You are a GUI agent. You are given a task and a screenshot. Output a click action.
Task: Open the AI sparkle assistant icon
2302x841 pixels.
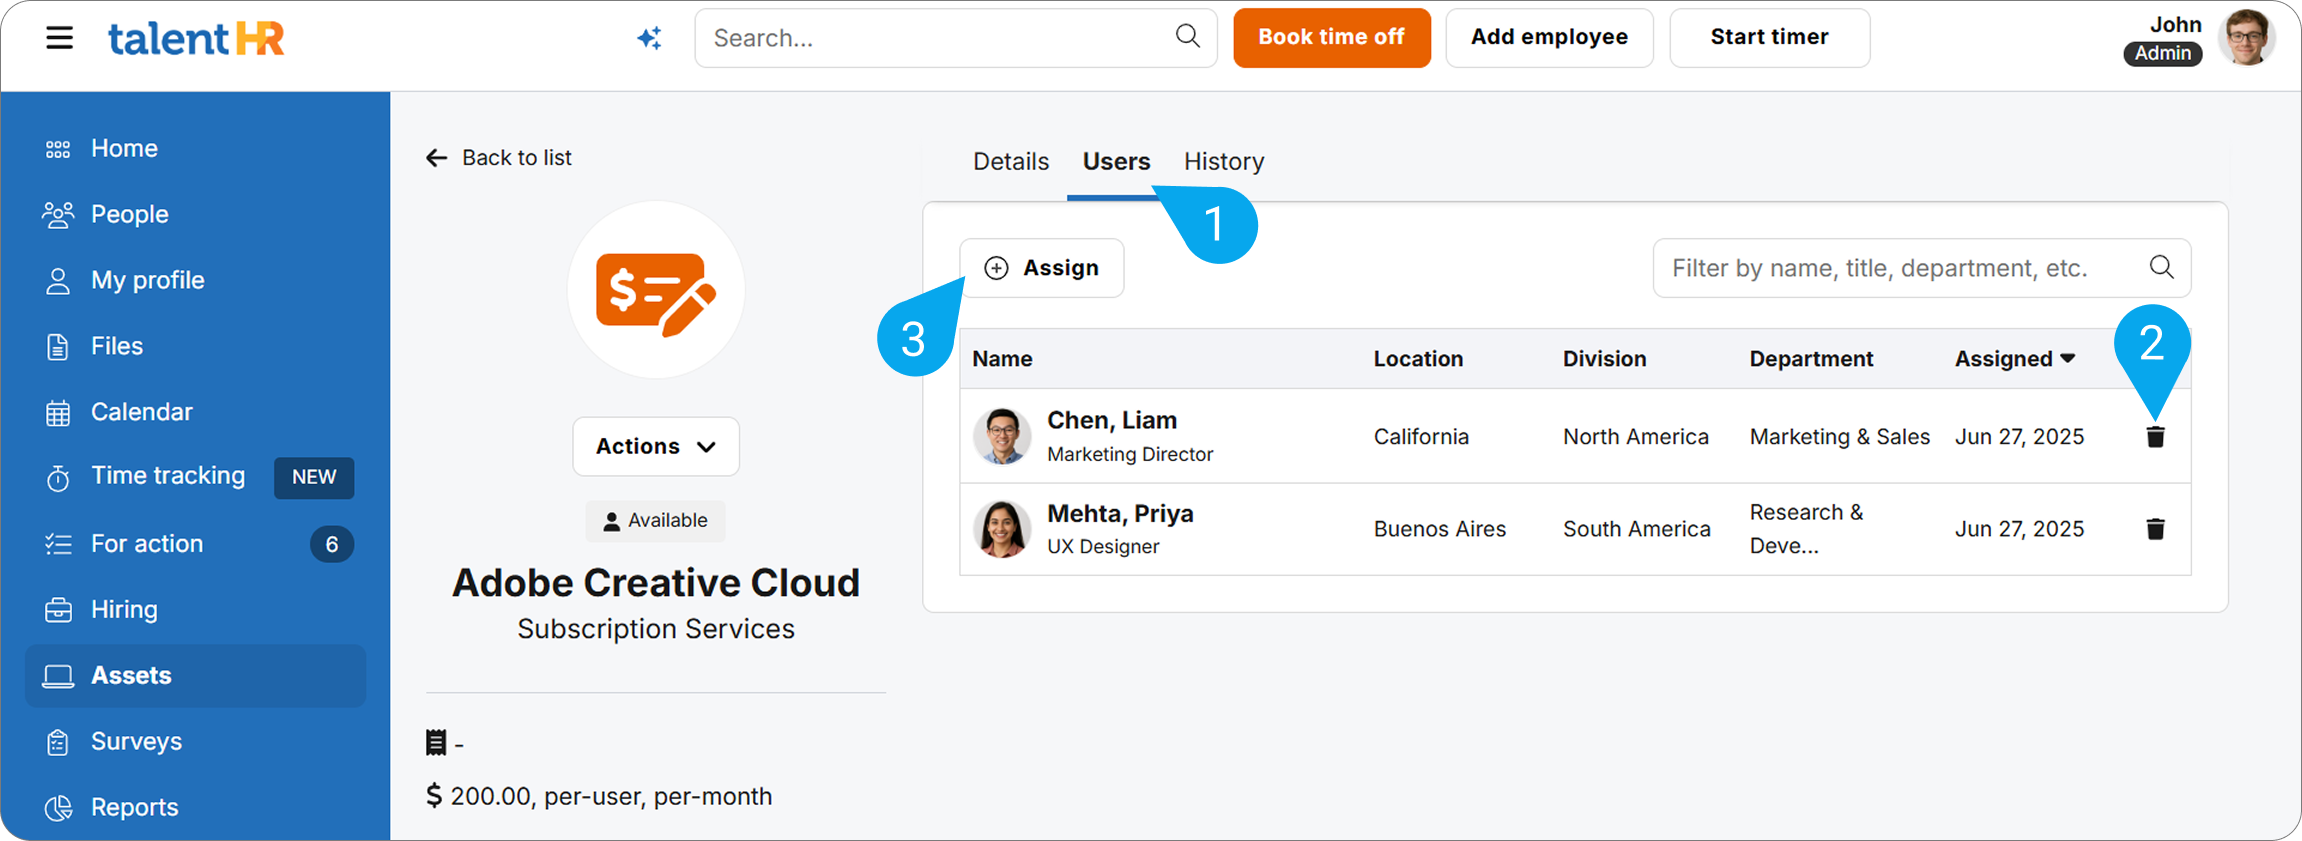point(650,38)
